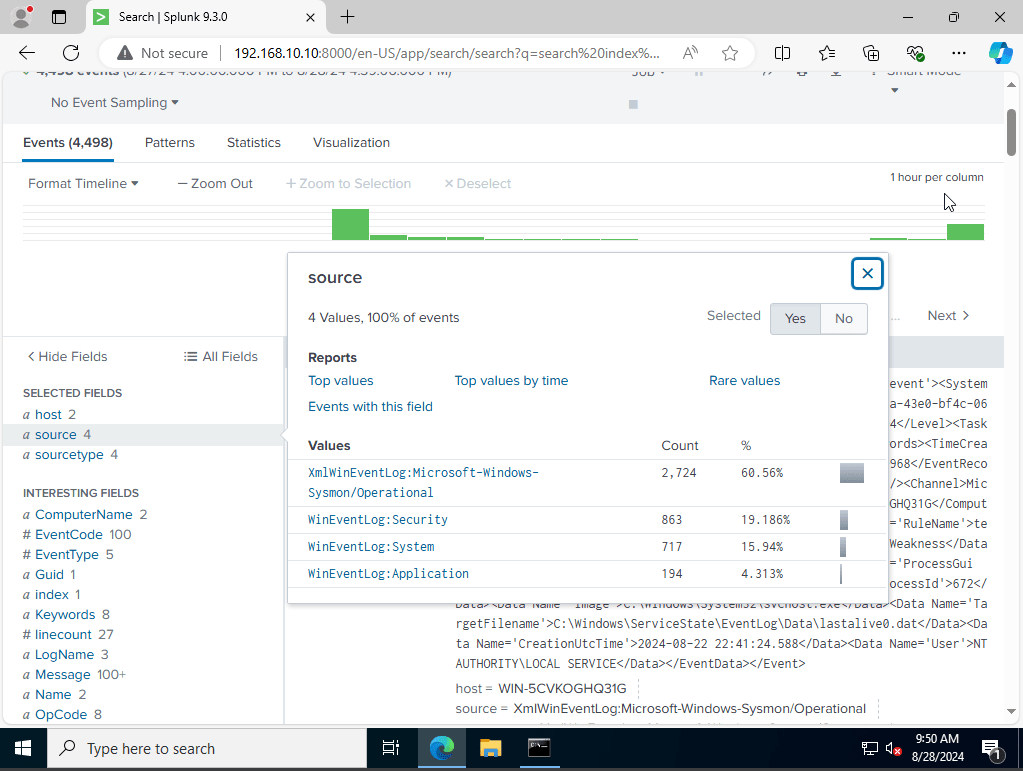Refresh the page

(x=70, y=53)
